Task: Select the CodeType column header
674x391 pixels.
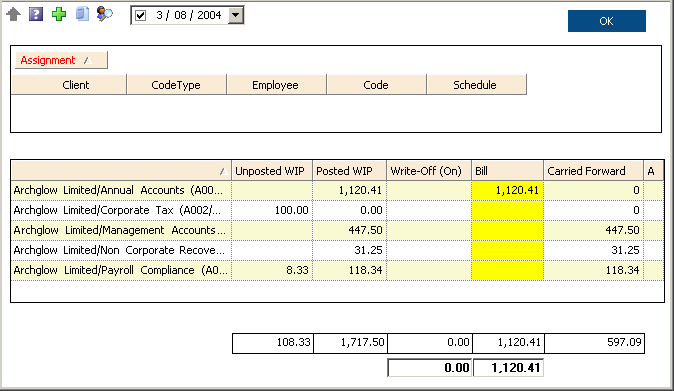Action: point(177,85)
